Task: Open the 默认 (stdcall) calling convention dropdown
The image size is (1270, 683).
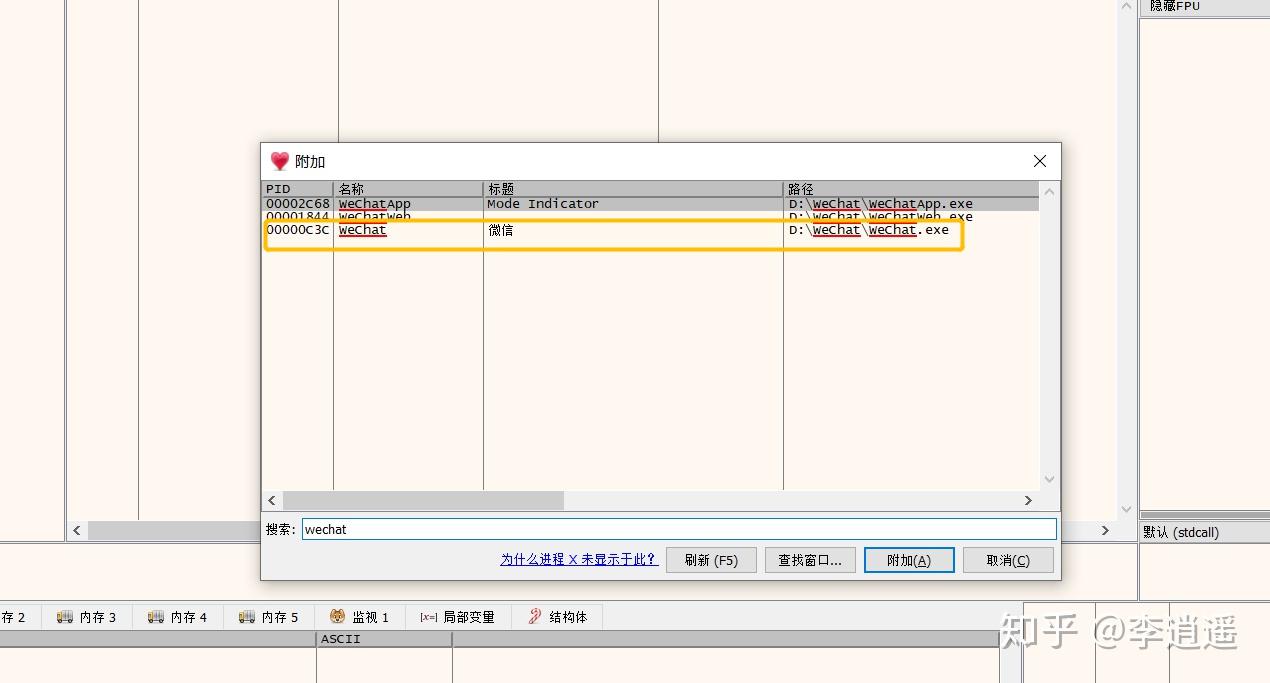Action: pos(1204,532)
